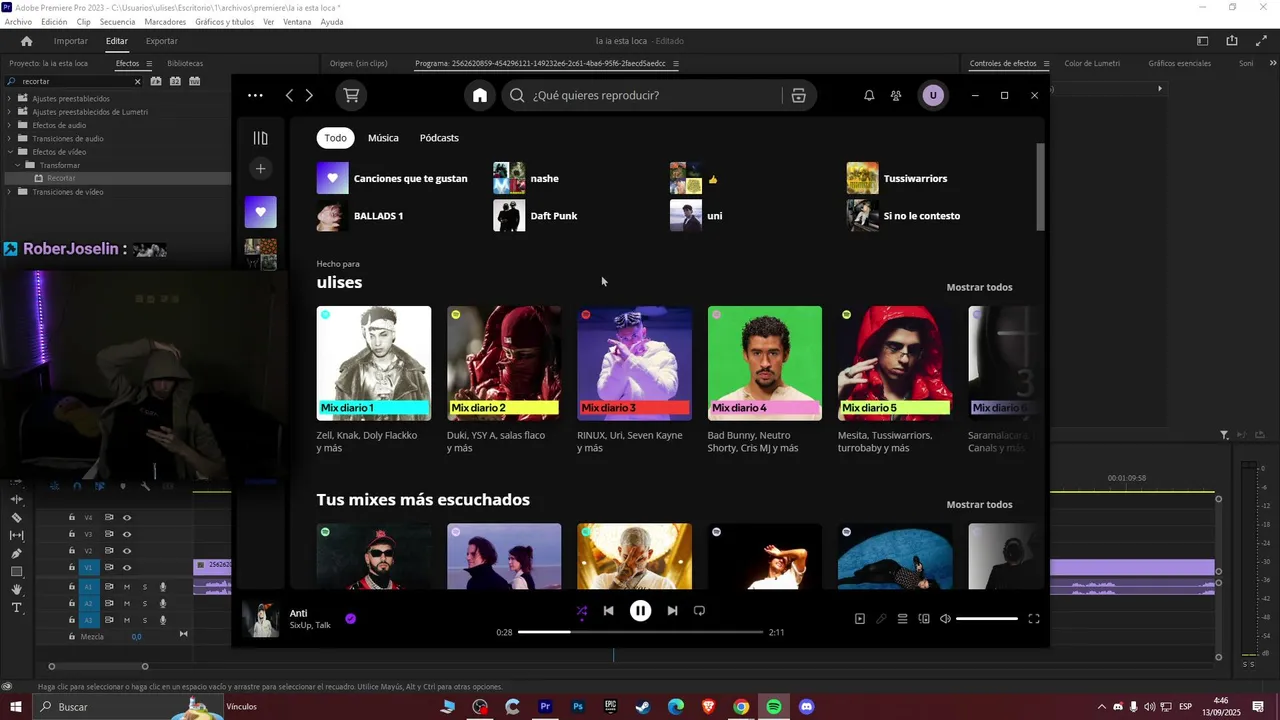
Task: Toggle shuffle in Spotify player
Action: 582,610
